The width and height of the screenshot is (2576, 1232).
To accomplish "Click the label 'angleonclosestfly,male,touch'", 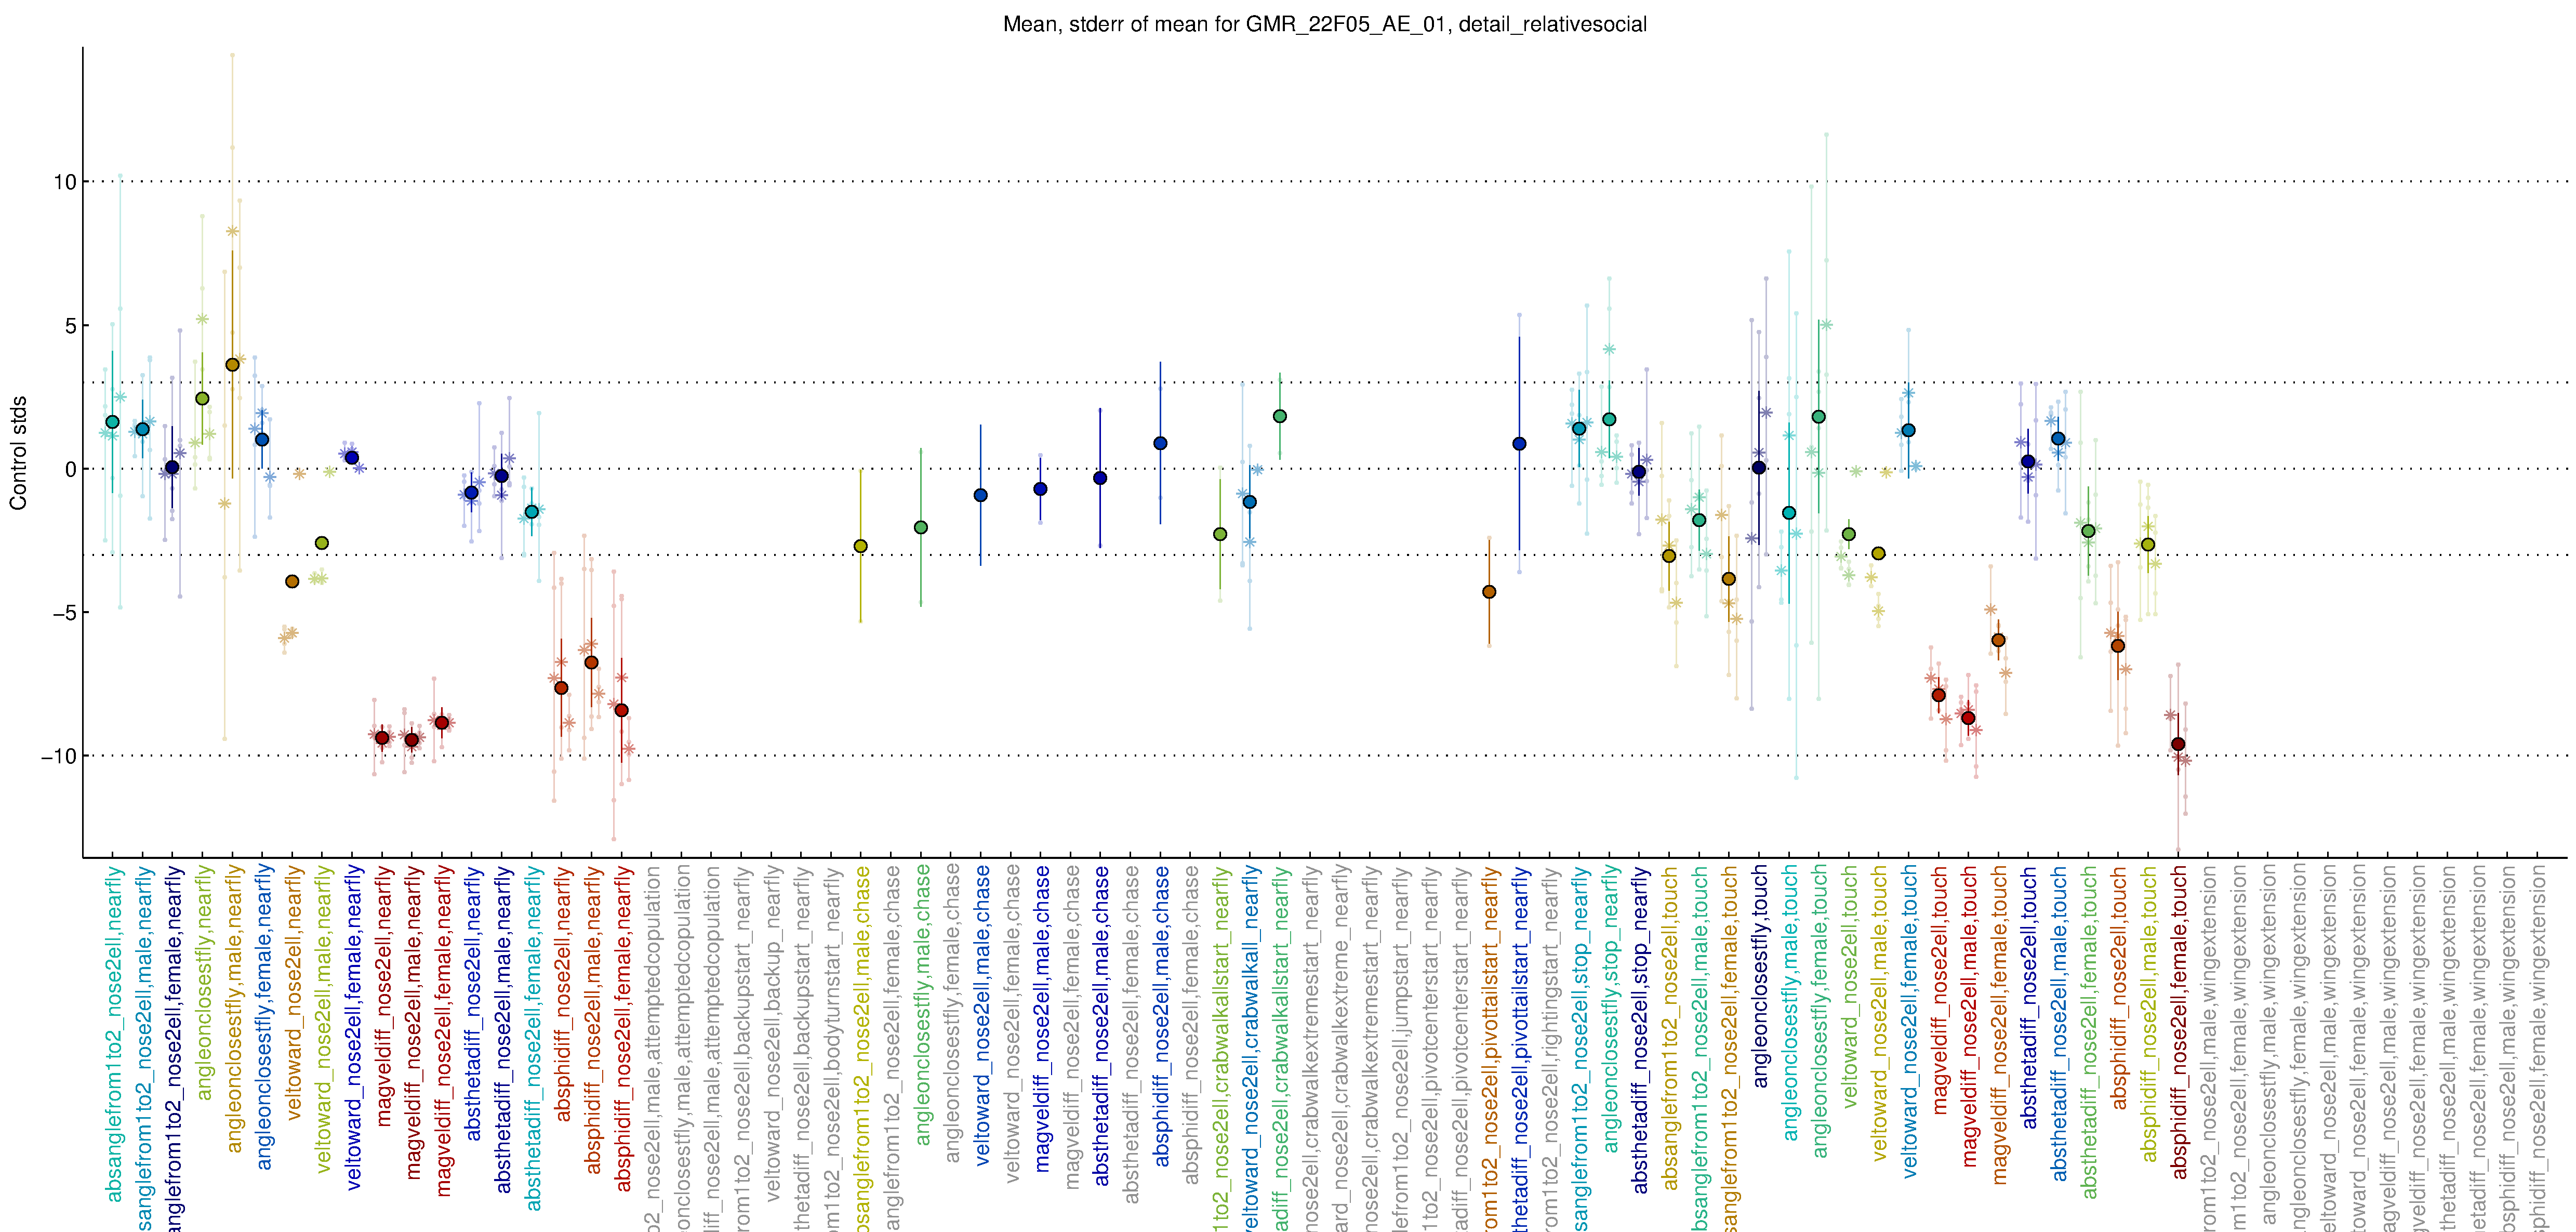I will pos(1791,1004).
